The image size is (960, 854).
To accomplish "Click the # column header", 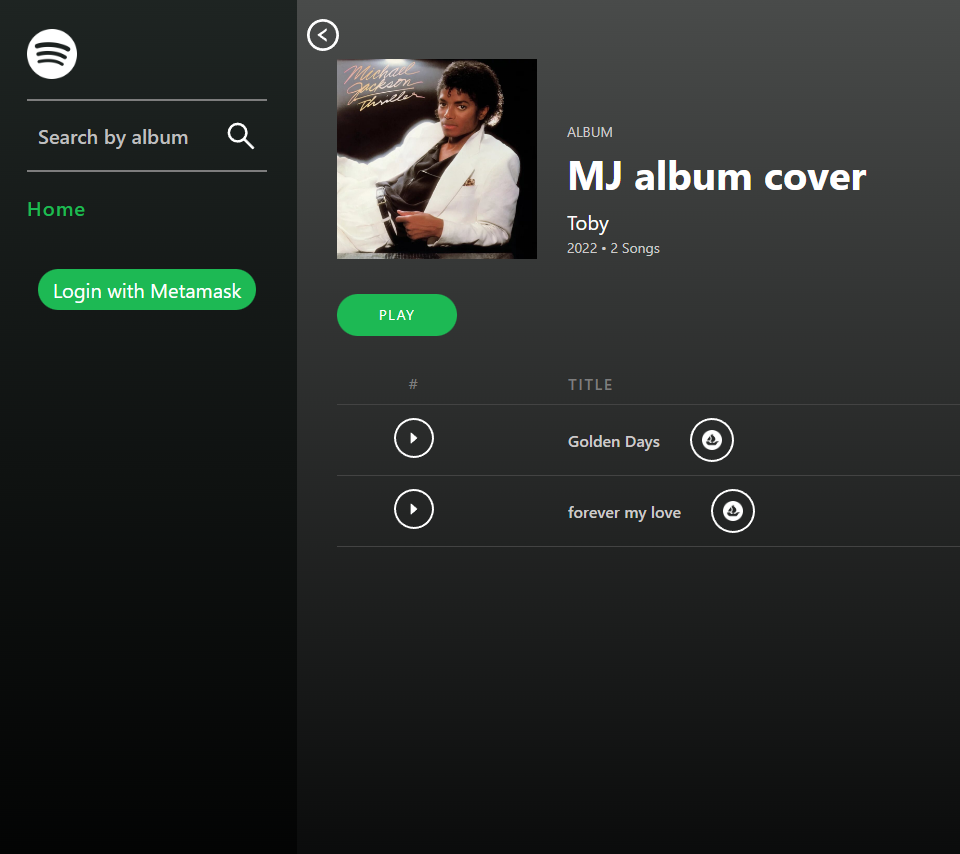I will [x=413, y=384].
